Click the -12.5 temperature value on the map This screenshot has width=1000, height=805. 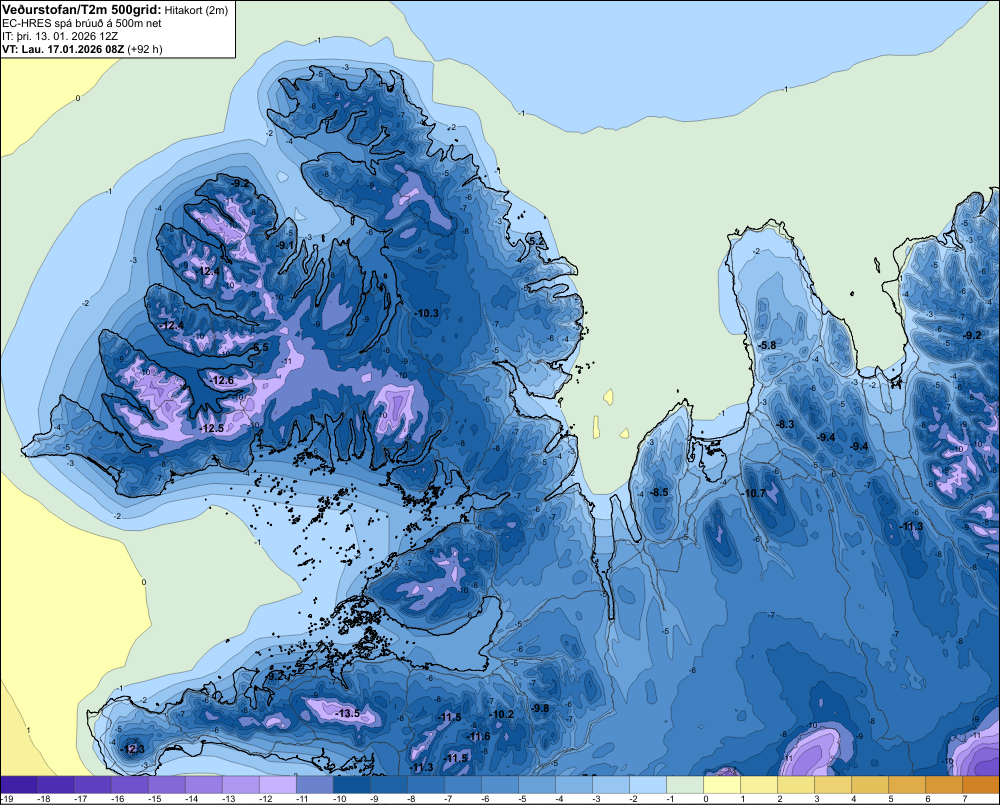pos(212,428)
